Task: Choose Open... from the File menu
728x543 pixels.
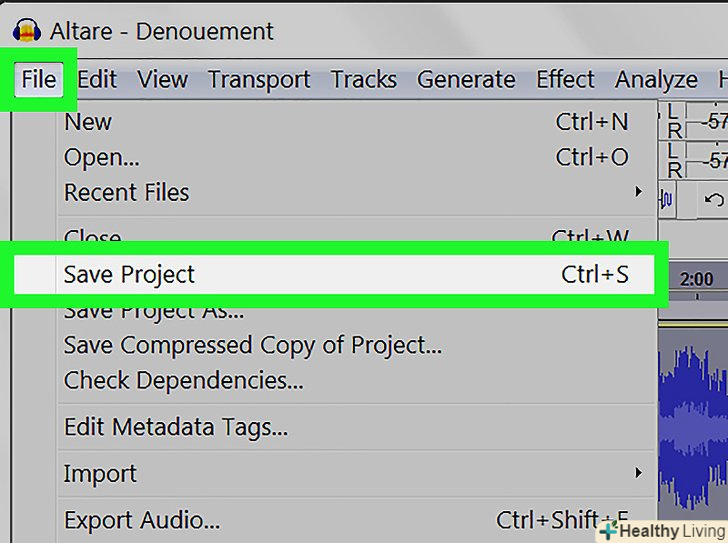Action: coord(102,157)
